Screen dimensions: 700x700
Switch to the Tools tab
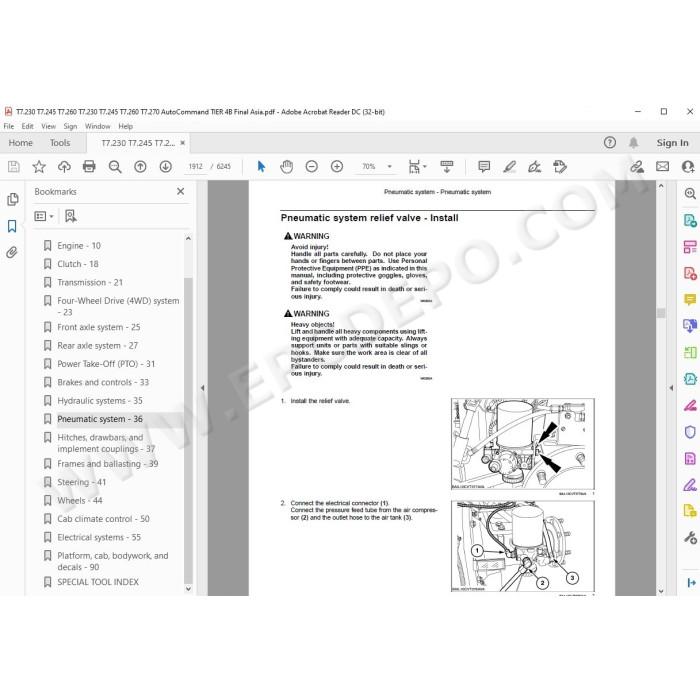pos(60,143)
